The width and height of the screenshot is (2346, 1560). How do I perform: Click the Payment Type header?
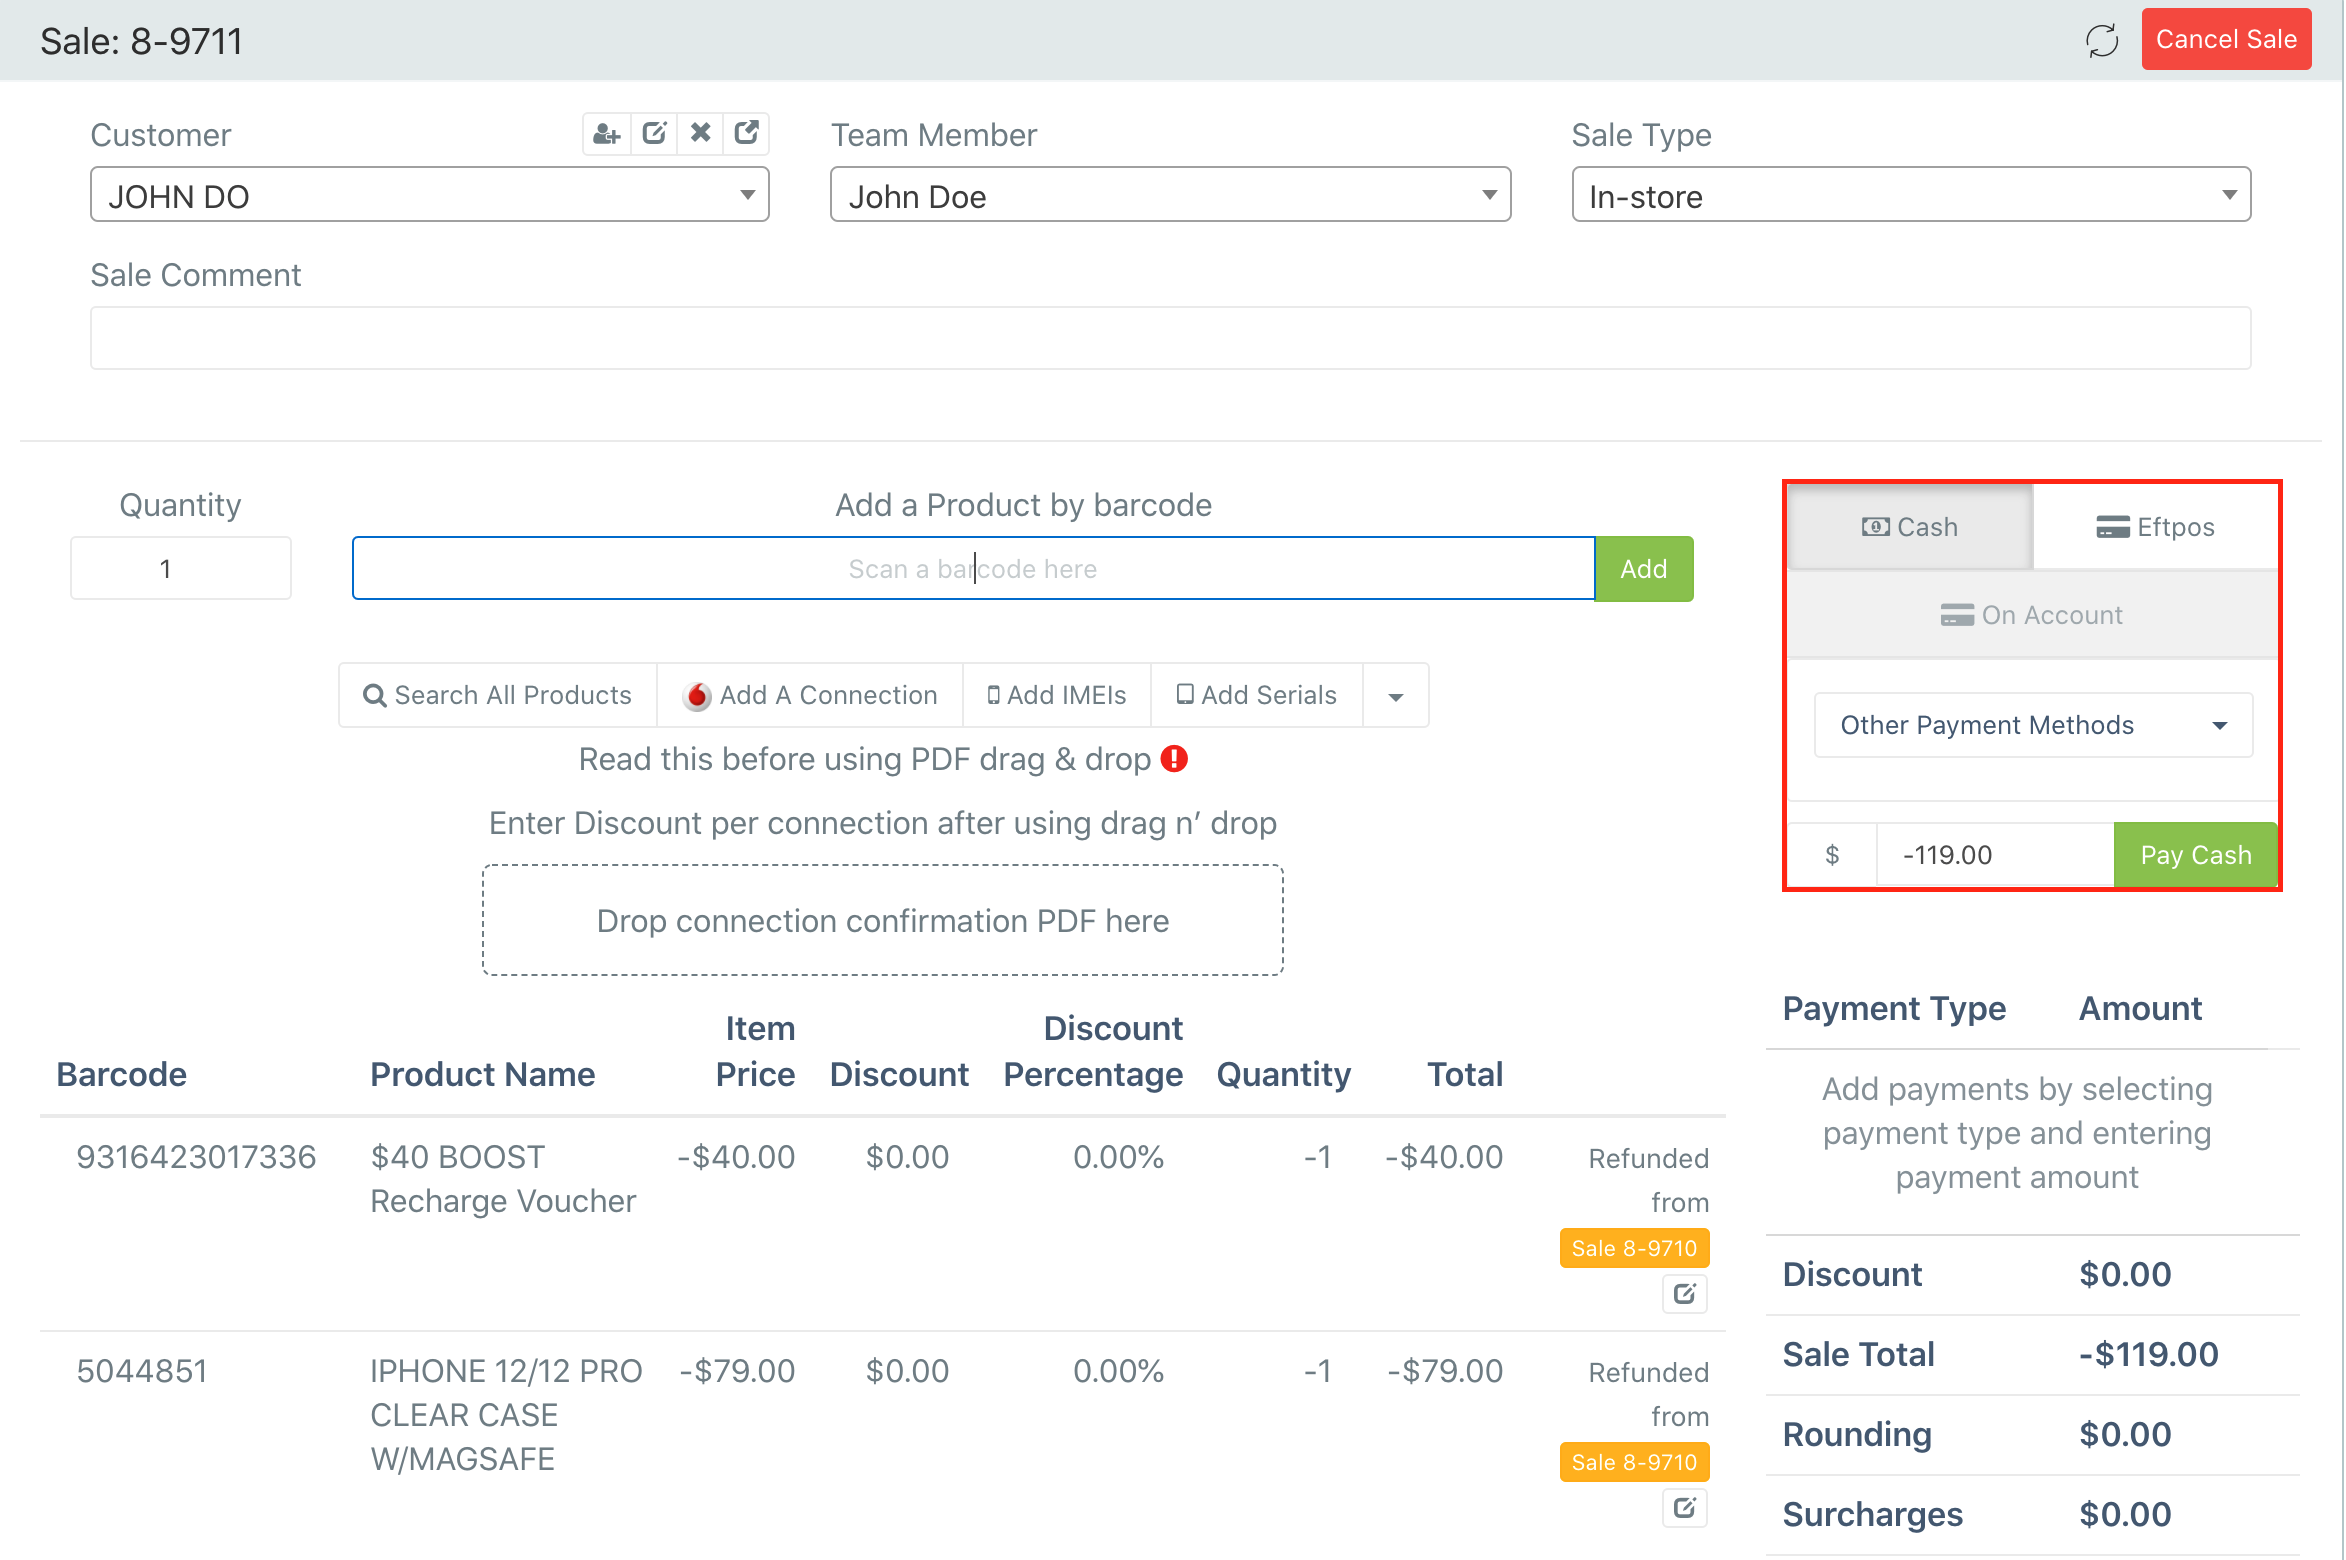1894,1008
